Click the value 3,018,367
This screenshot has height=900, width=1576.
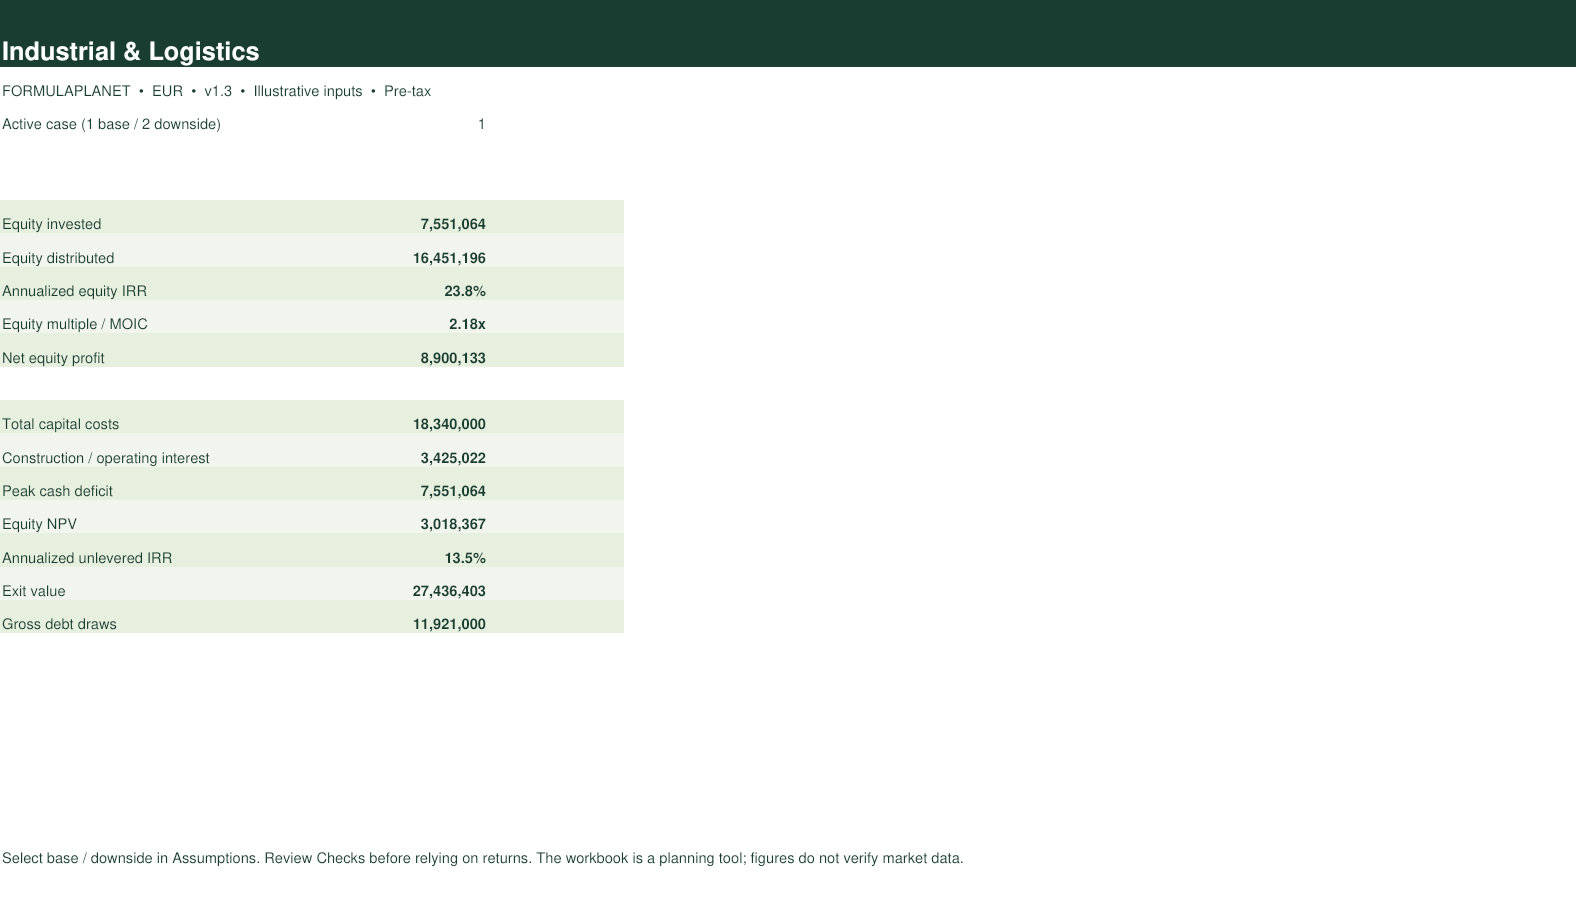tap(453, 524)
